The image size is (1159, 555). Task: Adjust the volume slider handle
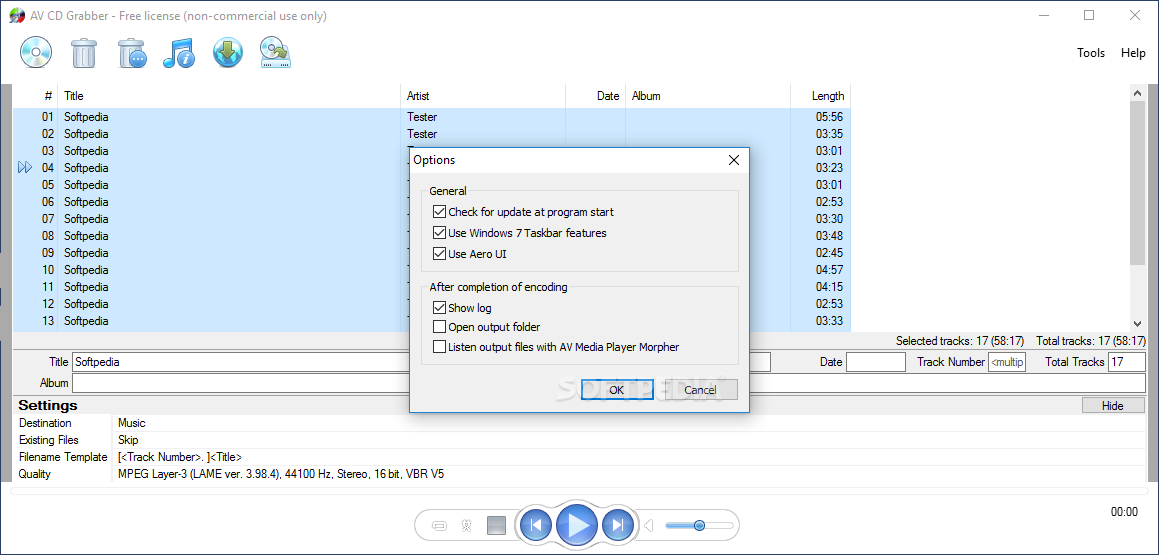click(699, 525)
